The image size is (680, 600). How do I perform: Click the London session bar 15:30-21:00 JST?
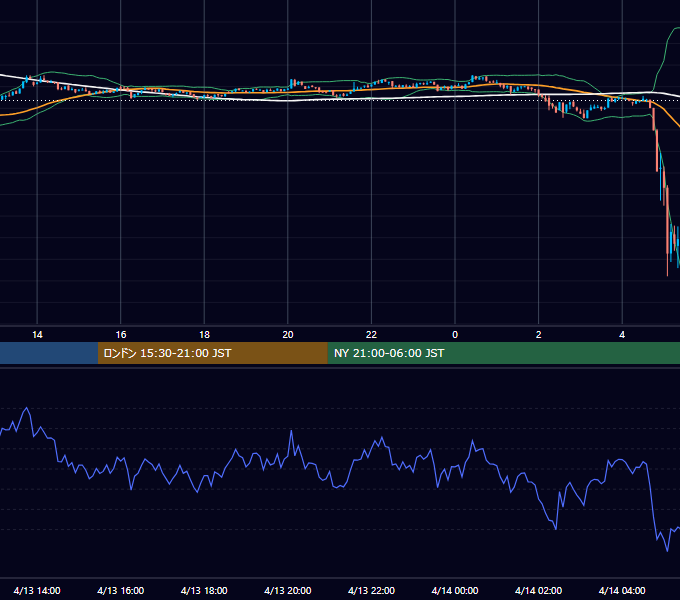coord(212,353)
